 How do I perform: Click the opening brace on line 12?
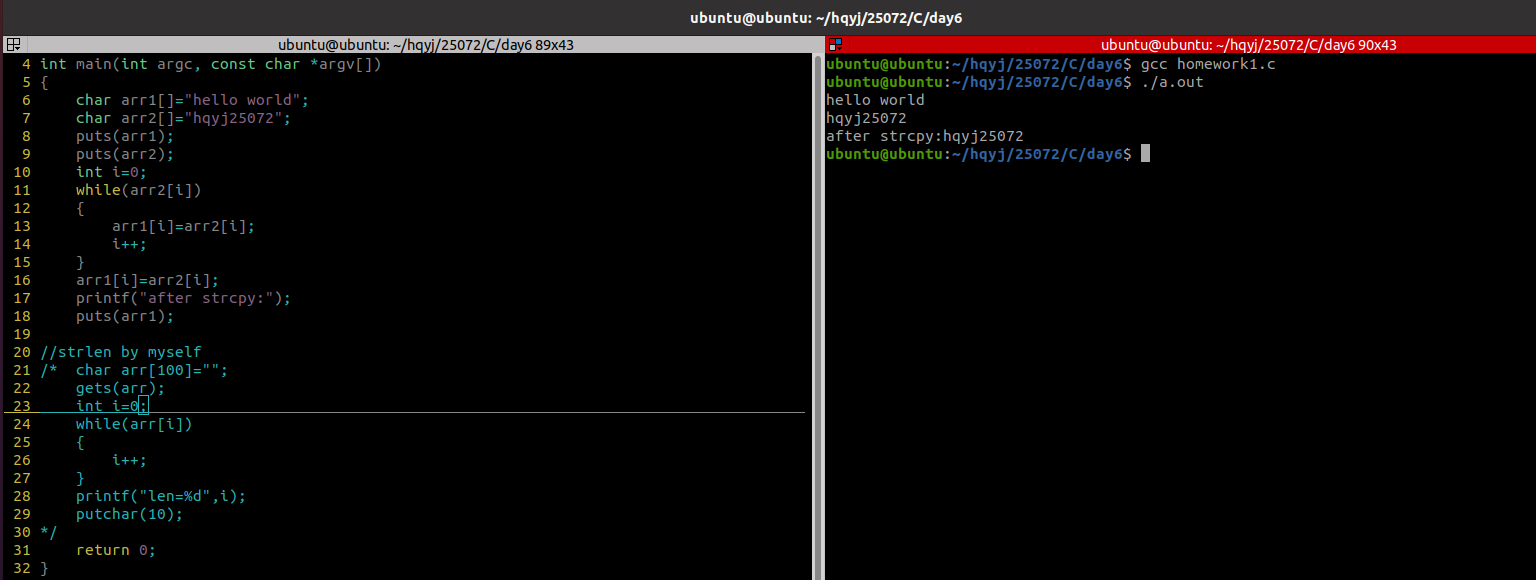(x=80, y=208)
